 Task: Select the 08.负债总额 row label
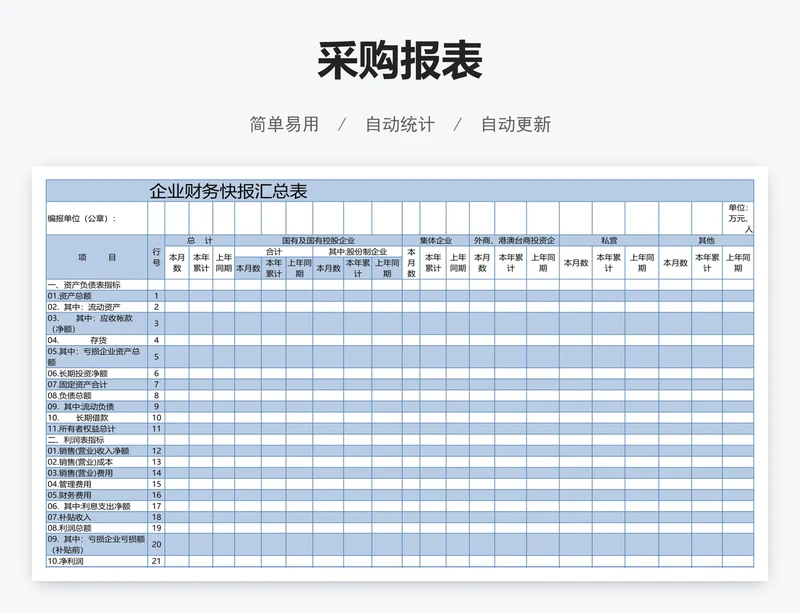coord(97,396)
